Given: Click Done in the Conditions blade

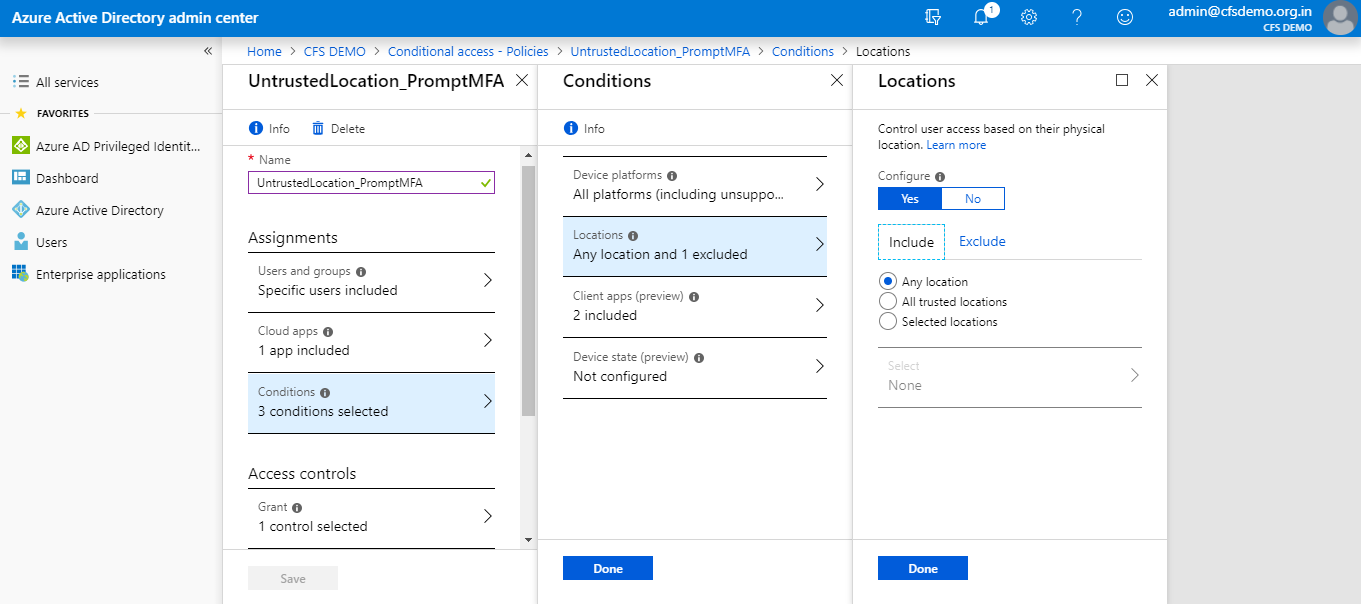Looking at the screenshot, I should tap(608, 568).
